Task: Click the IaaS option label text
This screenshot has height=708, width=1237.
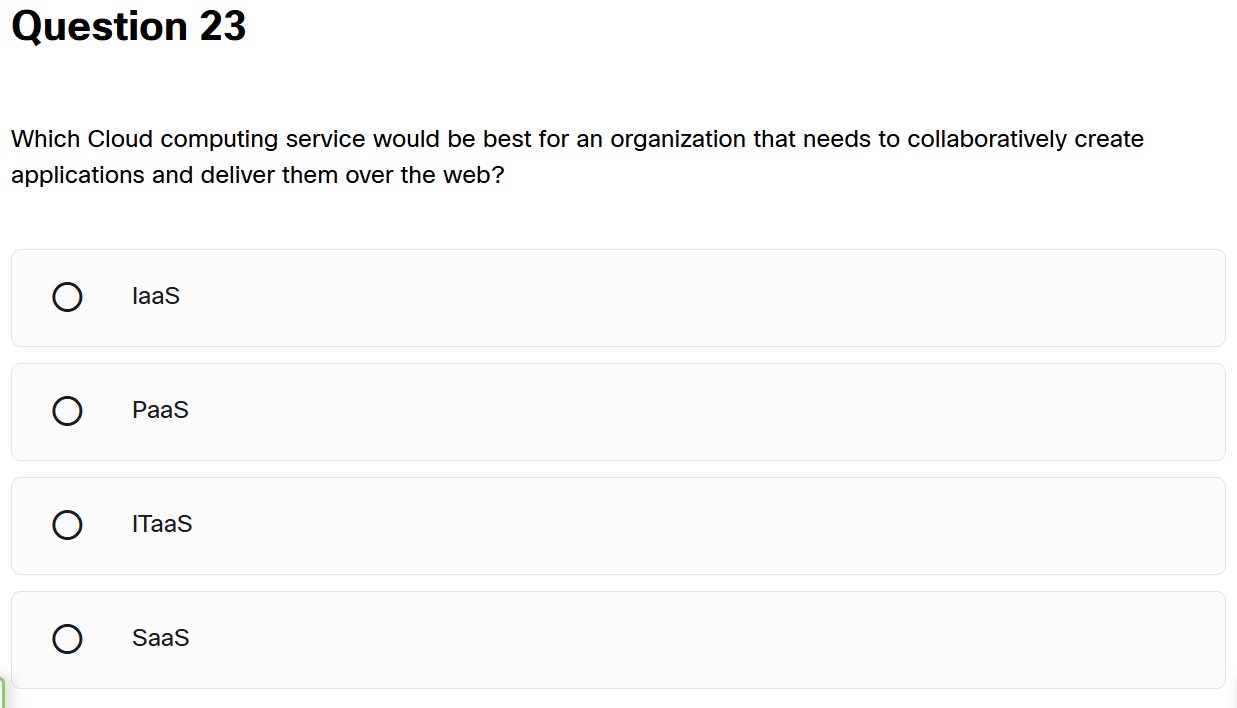Action: pos(155,297)
